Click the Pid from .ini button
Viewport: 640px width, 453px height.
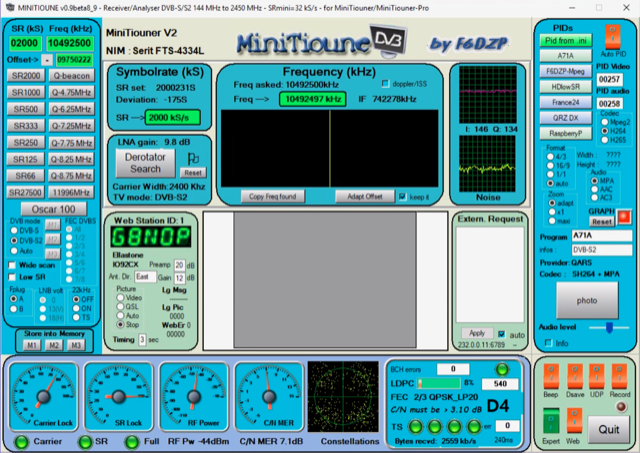point(566,41)
